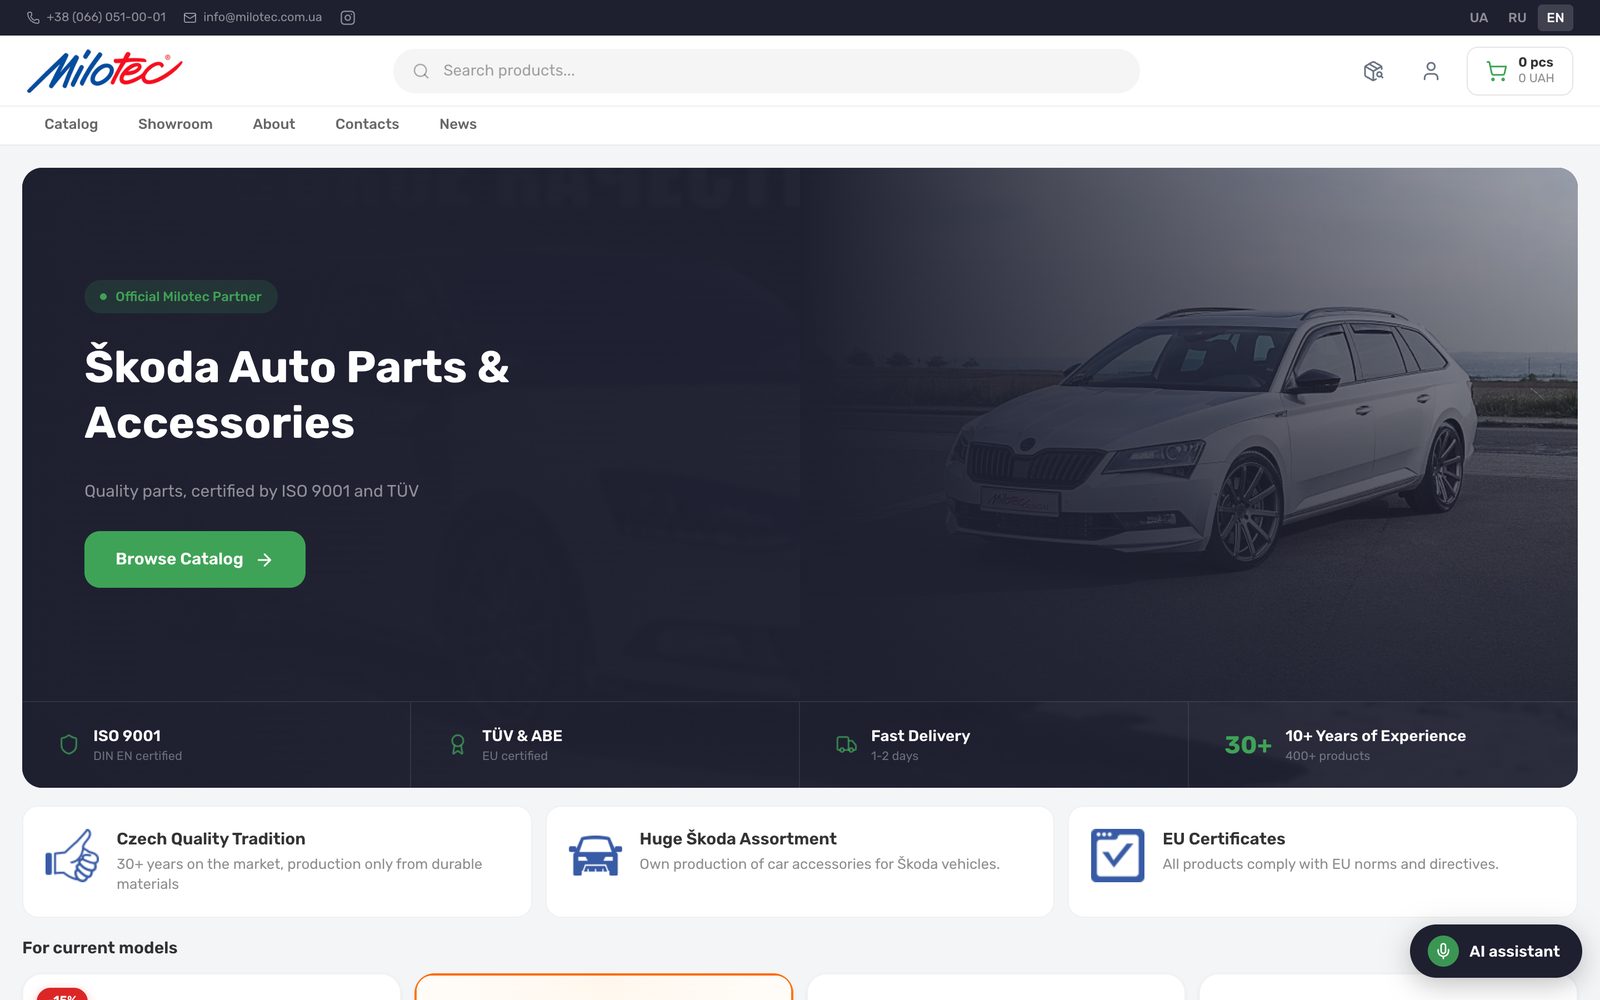This screenshot has height=1000, width=1600.
Task: Click the 'For current models' heading
Action: [100, 948]
